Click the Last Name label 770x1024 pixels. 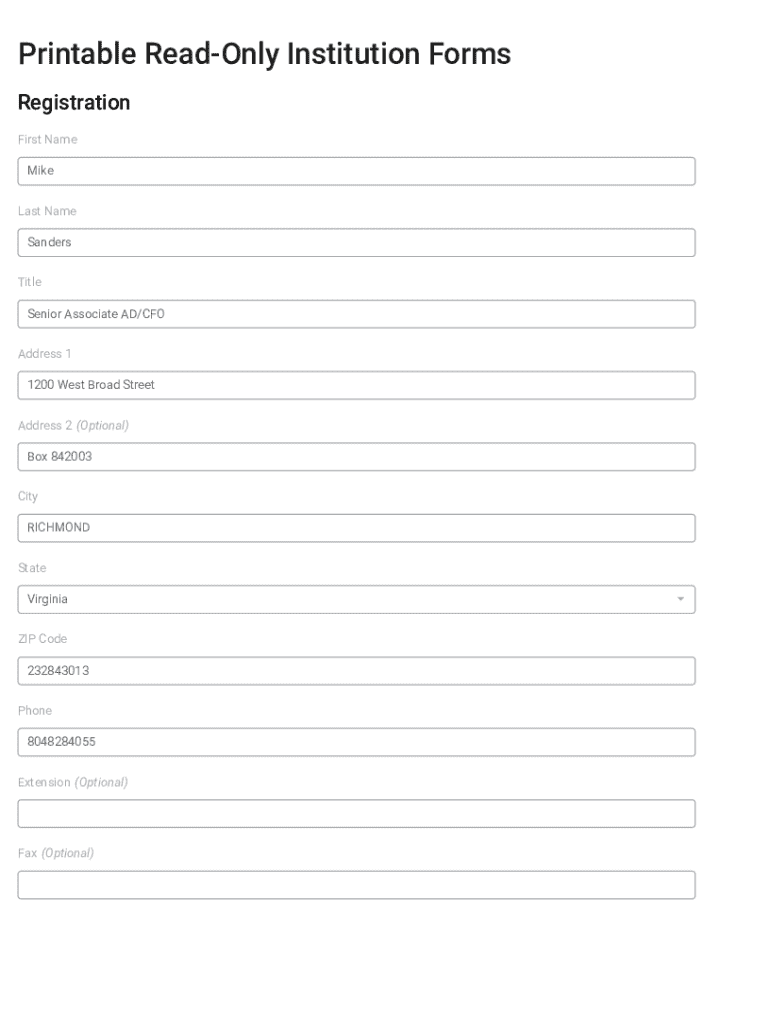[x=47, y=211]
